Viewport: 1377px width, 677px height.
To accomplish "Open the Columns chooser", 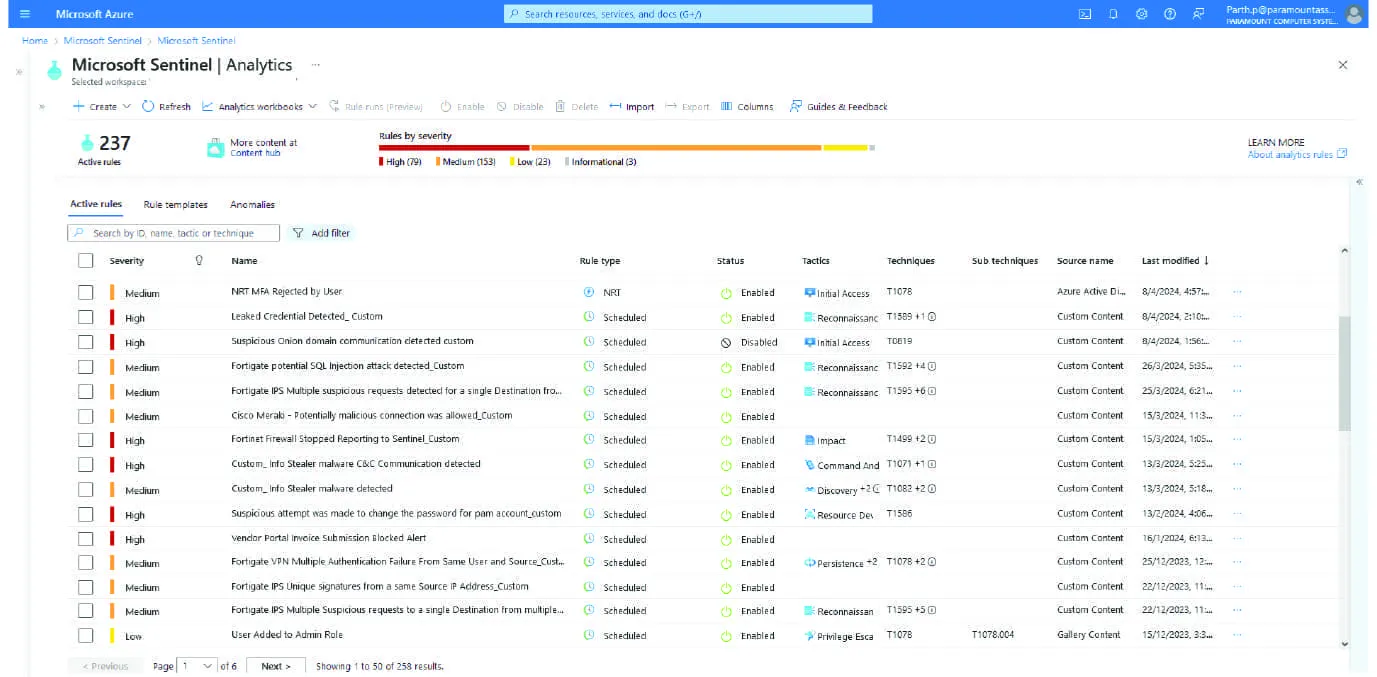I will (x=746, y=106).
